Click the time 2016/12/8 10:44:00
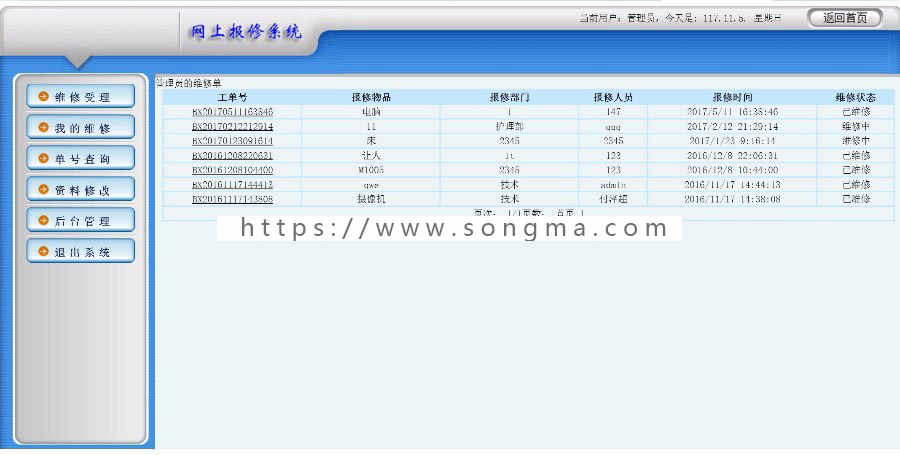 pyautogui.click(x=732, y=170)
